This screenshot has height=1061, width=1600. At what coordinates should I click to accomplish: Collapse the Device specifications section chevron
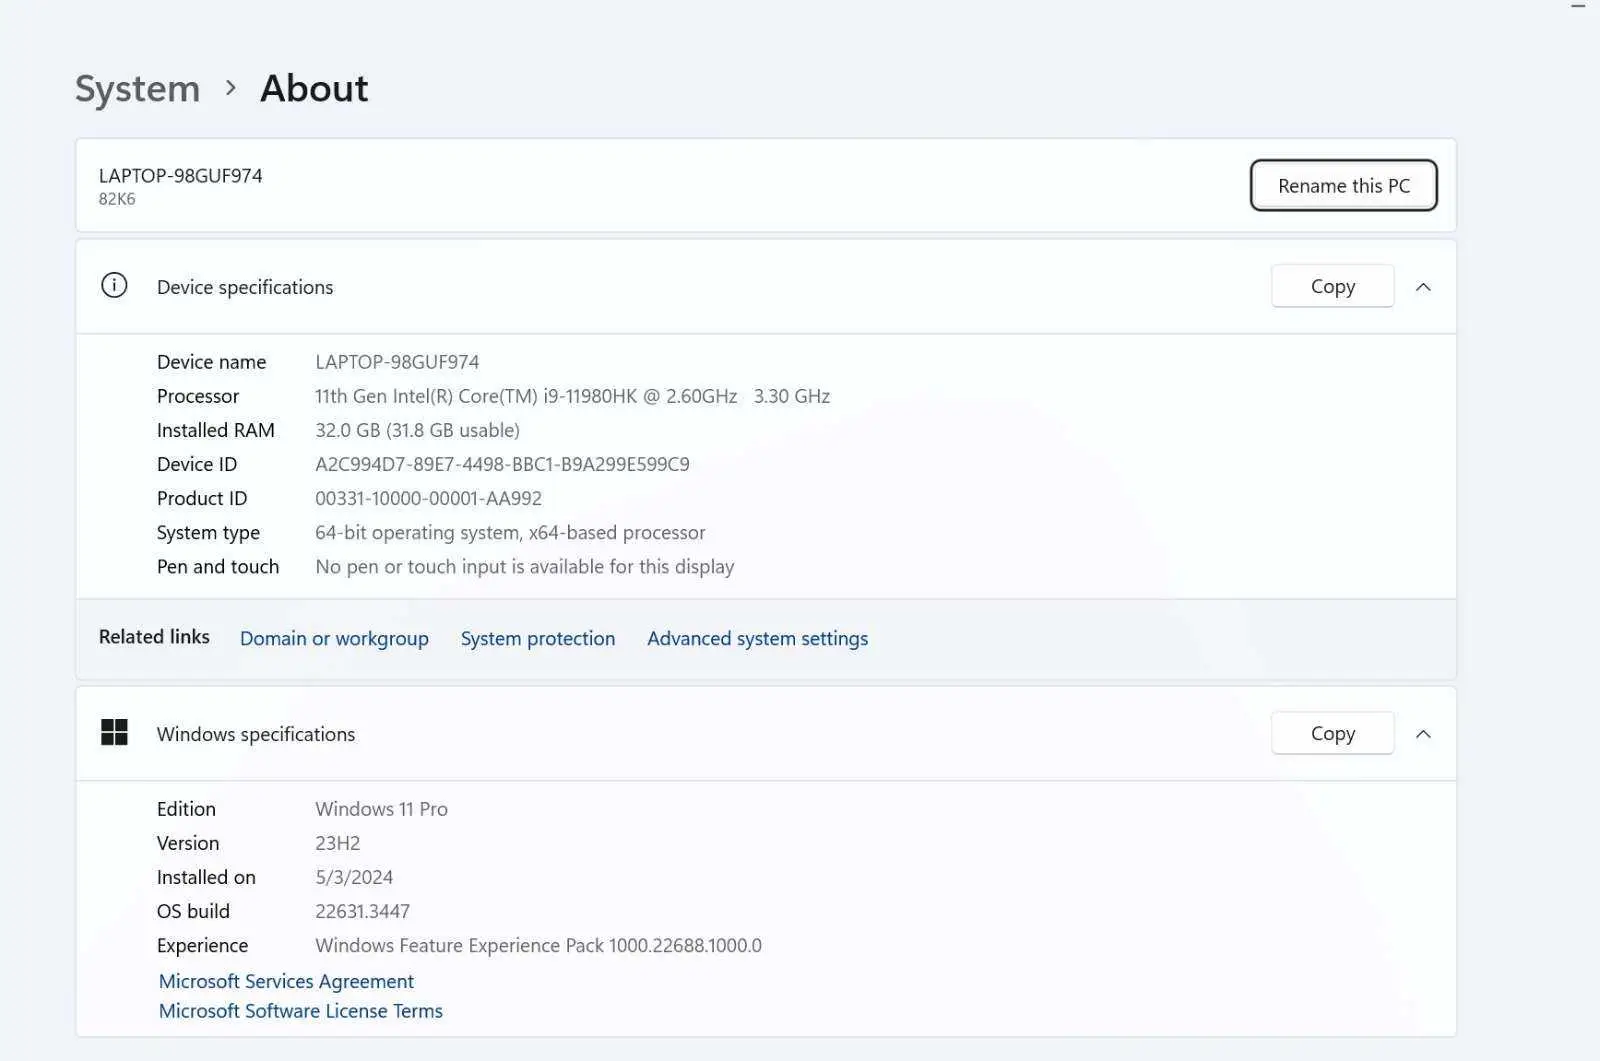(1423, 287)
